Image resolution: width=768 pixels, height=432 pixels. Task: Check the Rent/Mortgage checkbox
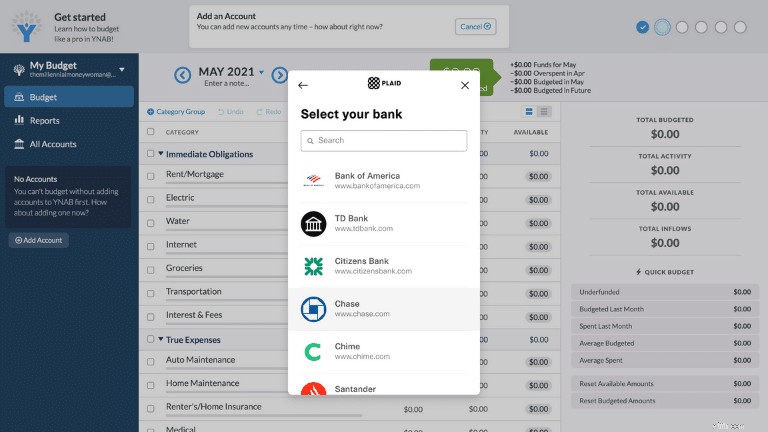150,176
